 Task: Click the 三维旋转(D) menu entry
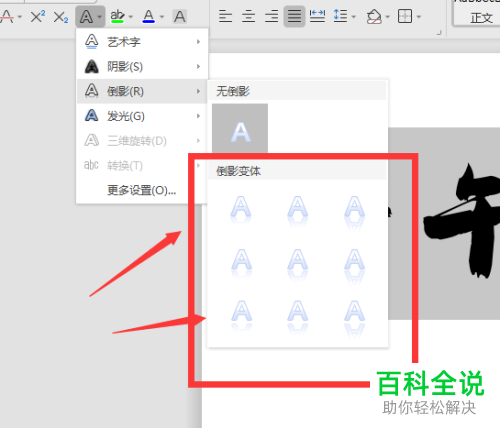(142, 141)
